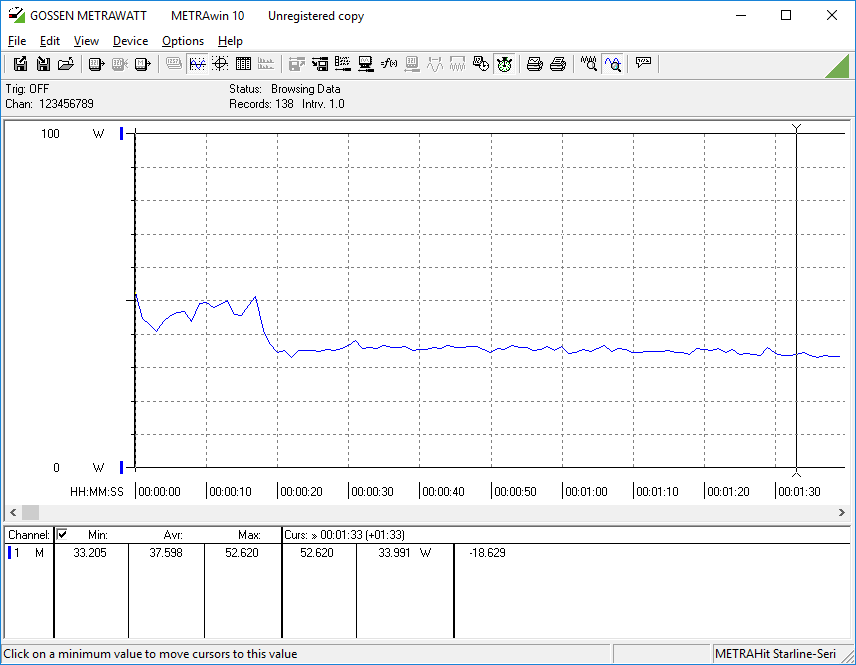The height and width of the screenshot is (665, 856).
Task: Click the cursor marker atop the chart
Action: point(796,128)
